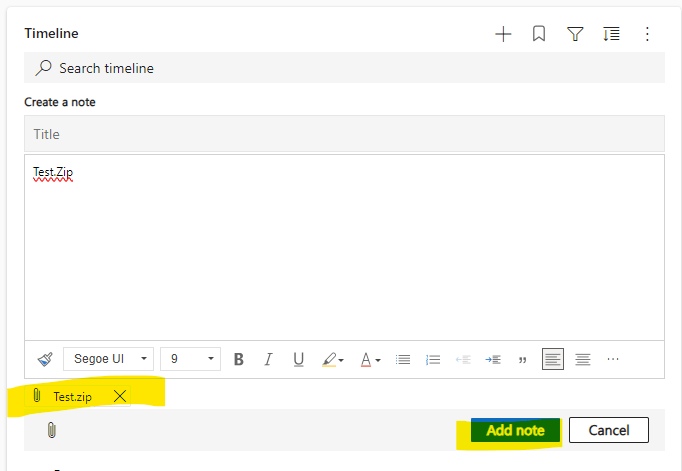
Task: Click the Add note button
Action: pyautogui.click(x=515, y=430)
